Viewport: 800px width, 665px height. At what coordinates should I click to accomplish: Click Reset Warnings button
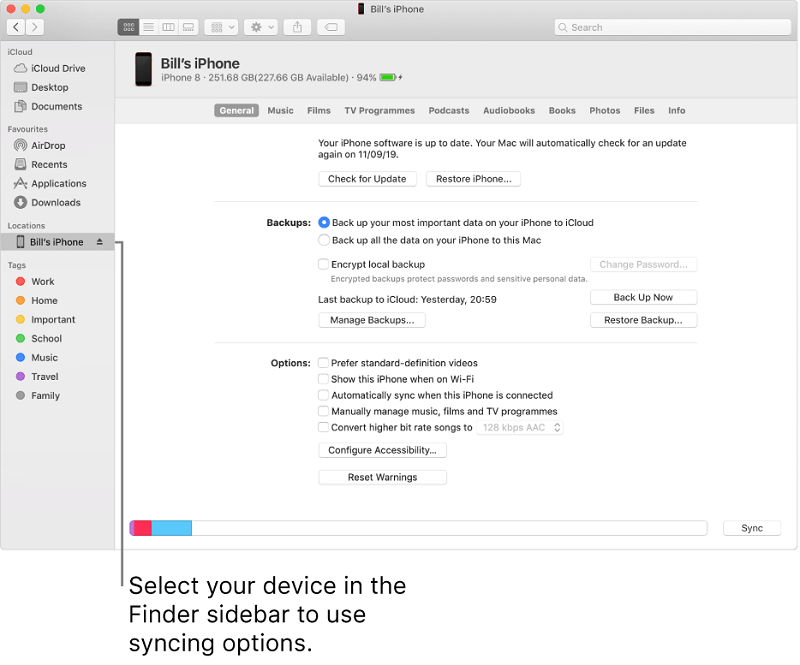pos(382,477)
